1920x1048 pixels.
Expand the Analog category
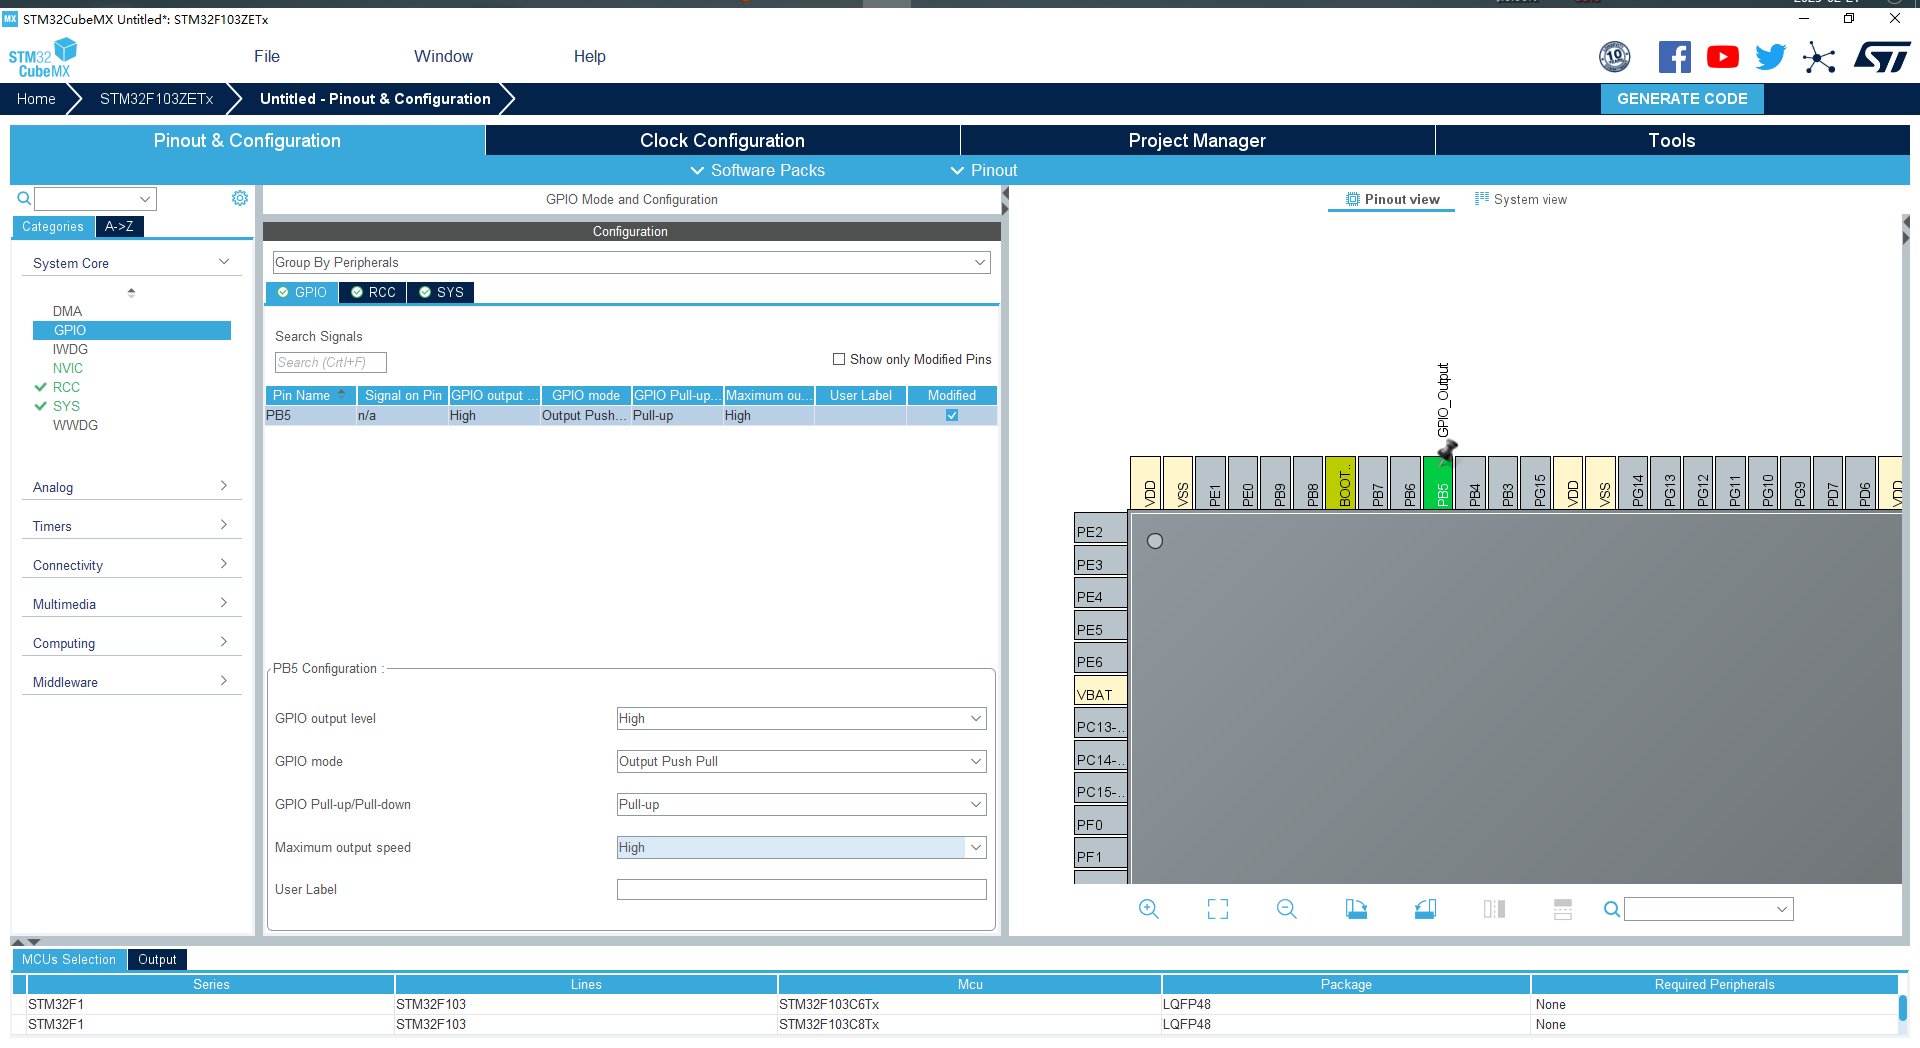click(131, 487)
